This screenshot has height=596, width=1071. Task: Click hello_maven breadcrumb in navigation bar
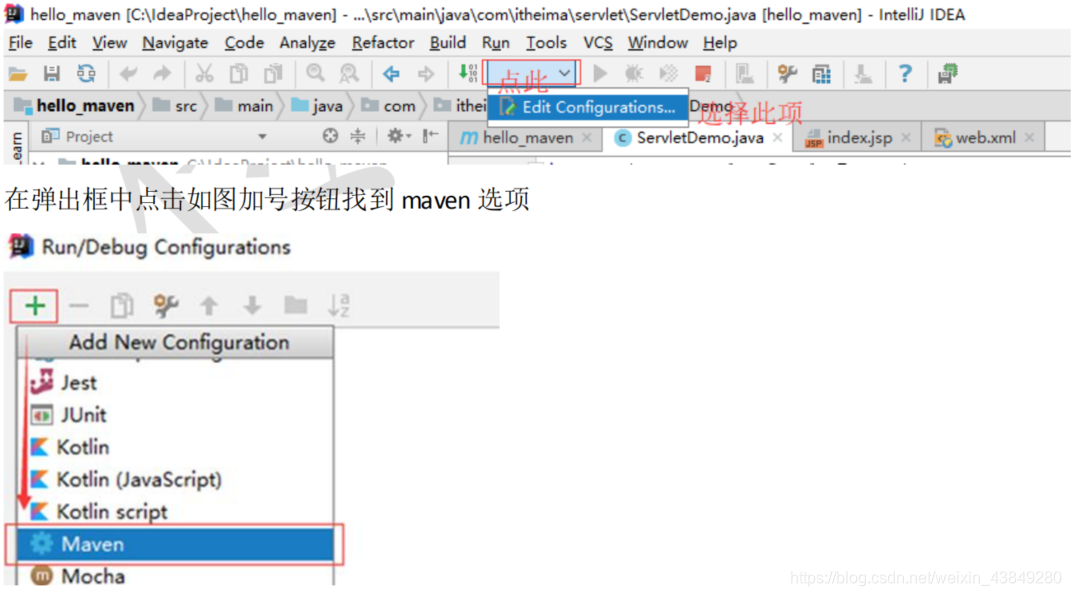click(74, 106)
